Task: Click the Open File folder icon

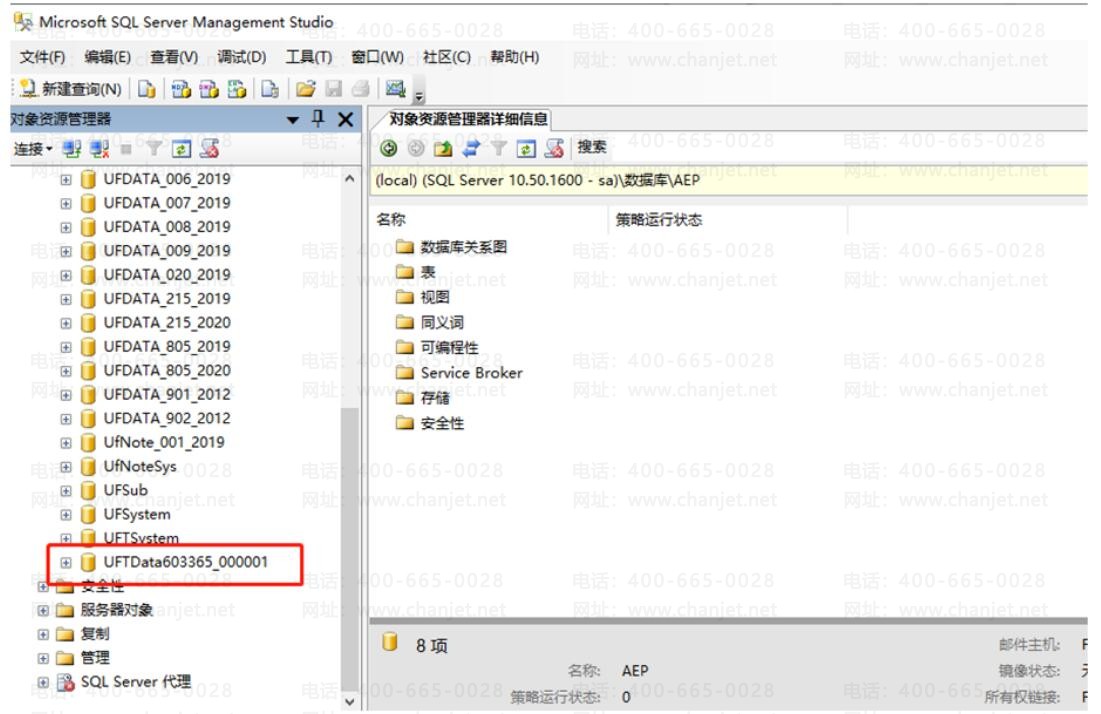Action: click(305, 89)
